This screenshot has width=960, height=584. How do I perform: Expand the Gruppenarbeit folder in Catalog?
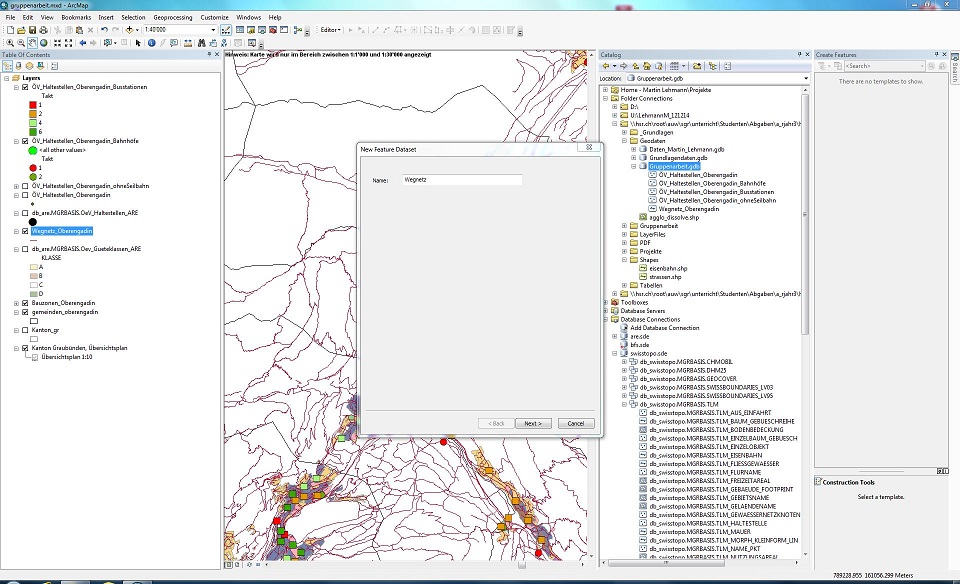pos(624,226)
